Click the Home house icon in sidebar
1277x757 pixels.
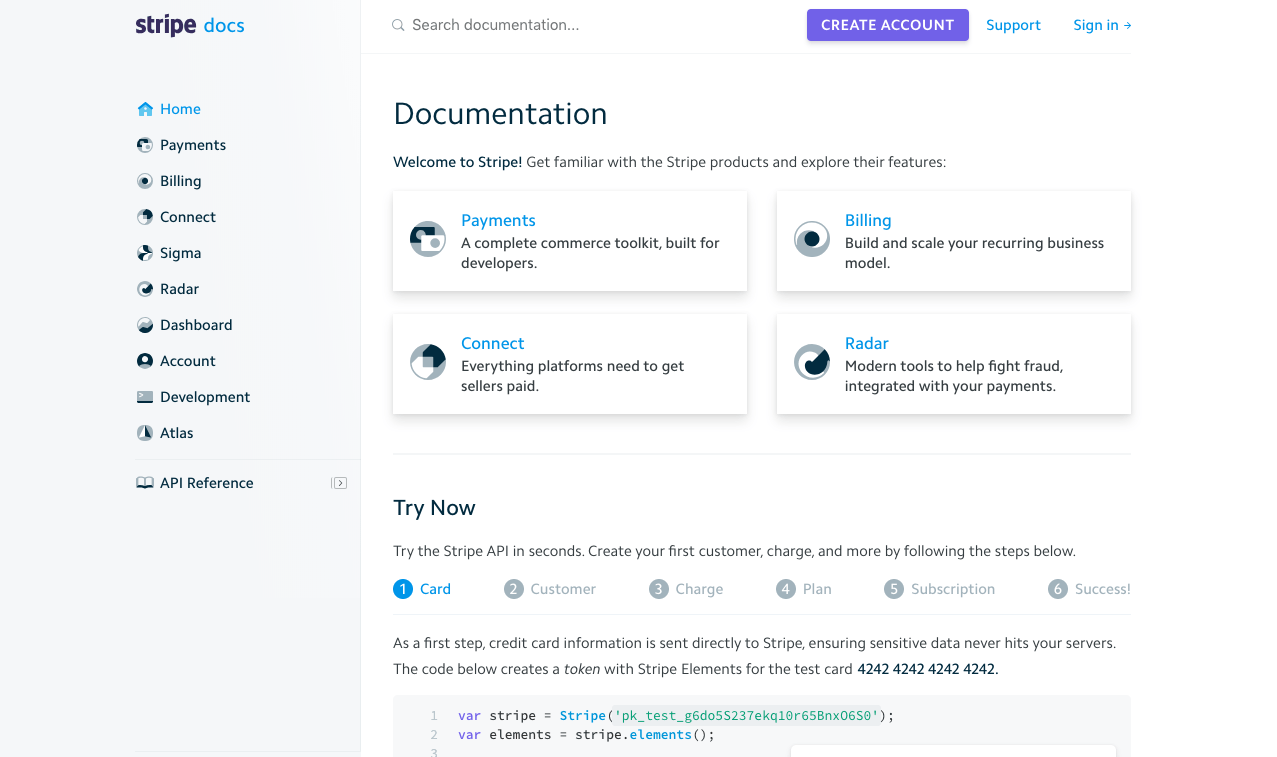(x=145, y=109)
